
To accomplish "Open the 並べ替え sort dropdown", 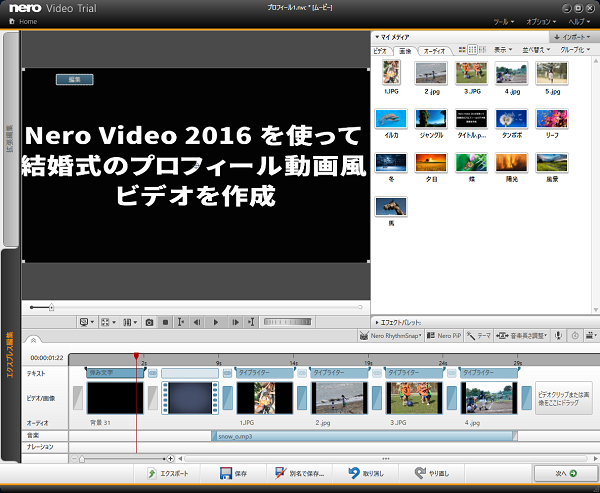I will click(x=536, y=50).
